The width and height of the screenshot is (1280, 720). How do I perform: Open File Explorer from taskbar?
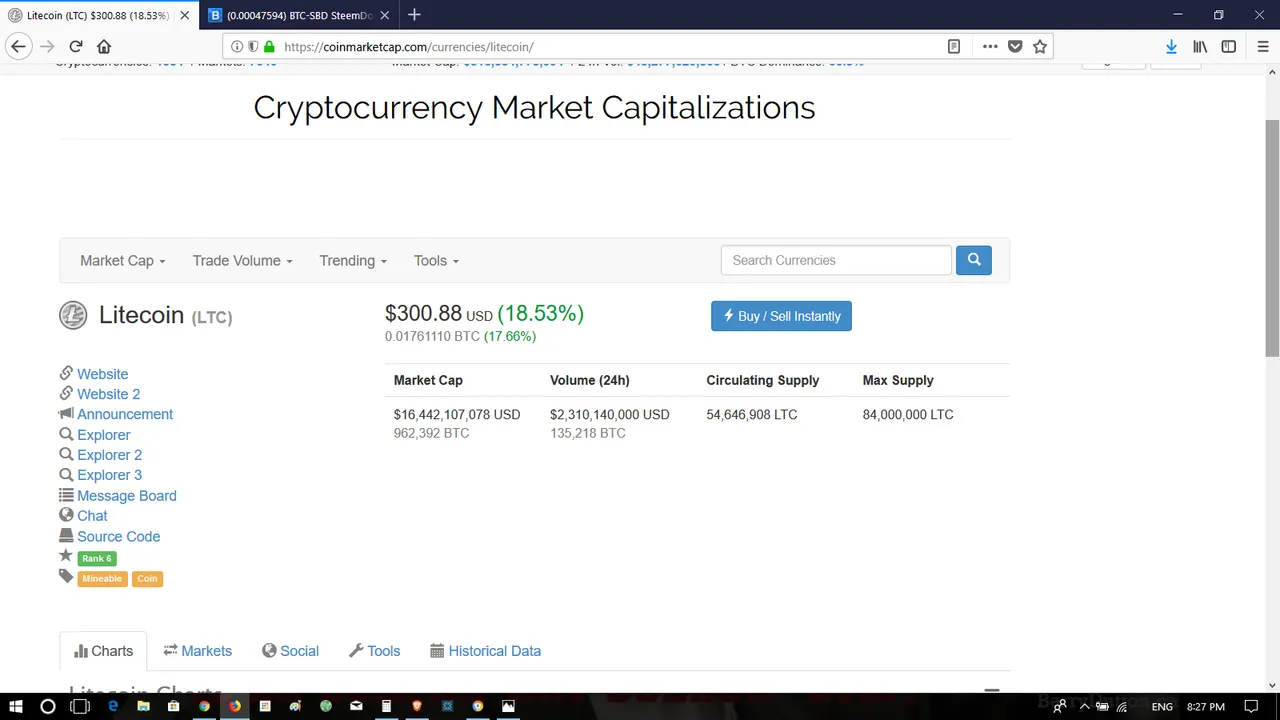(x=143, y=706)
